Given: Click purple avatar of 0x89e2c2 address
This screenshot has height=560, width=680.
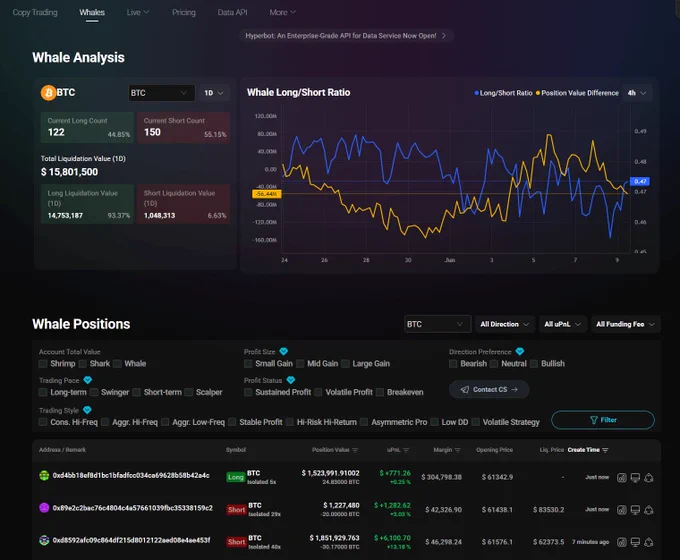Looking at the screenshot, I should (x=44, y=508).
